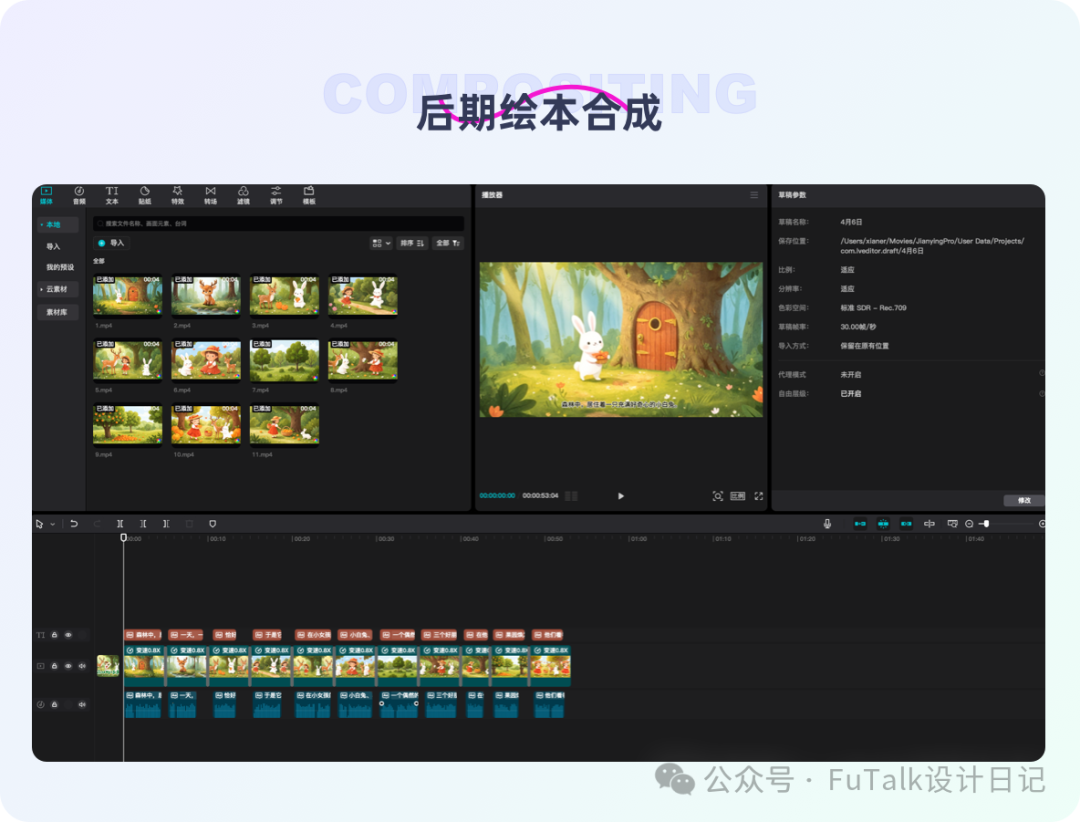The height and width of the screenshot is (822, 1080).
Task: Open the media view mode dropdown
Action: tap(382, 243)
